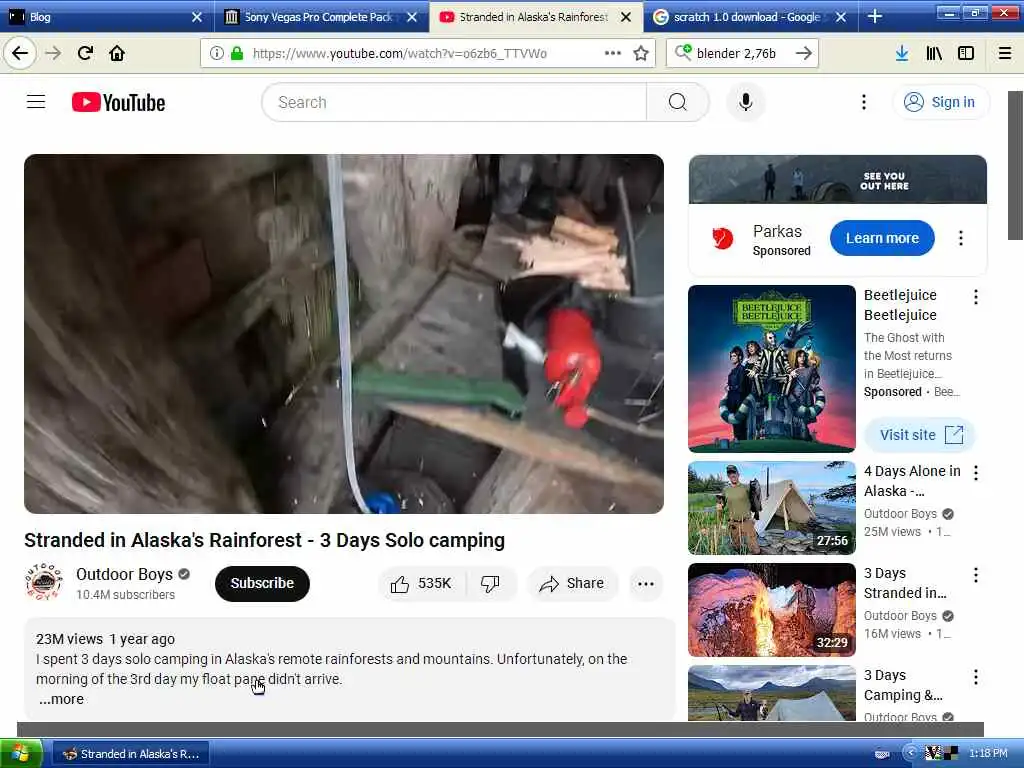Open options for Beetlejuice Beetlejuice ad
Image resolution: width=1024 pixels, height=768 pixels.
click(x=976, y=297)
